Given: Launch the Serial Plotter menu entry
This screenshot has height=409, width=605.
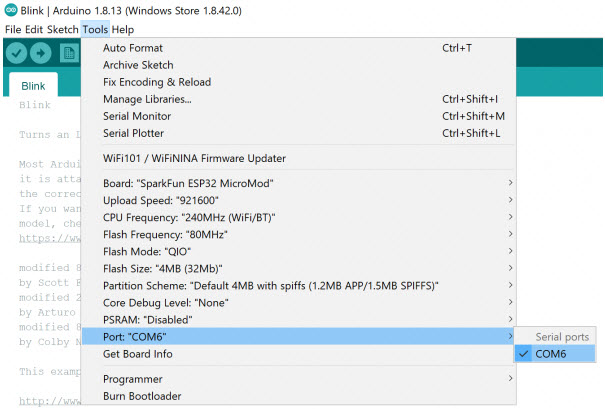Looking at the screenshot, I should pyautogui.click(x=133, y=133).
